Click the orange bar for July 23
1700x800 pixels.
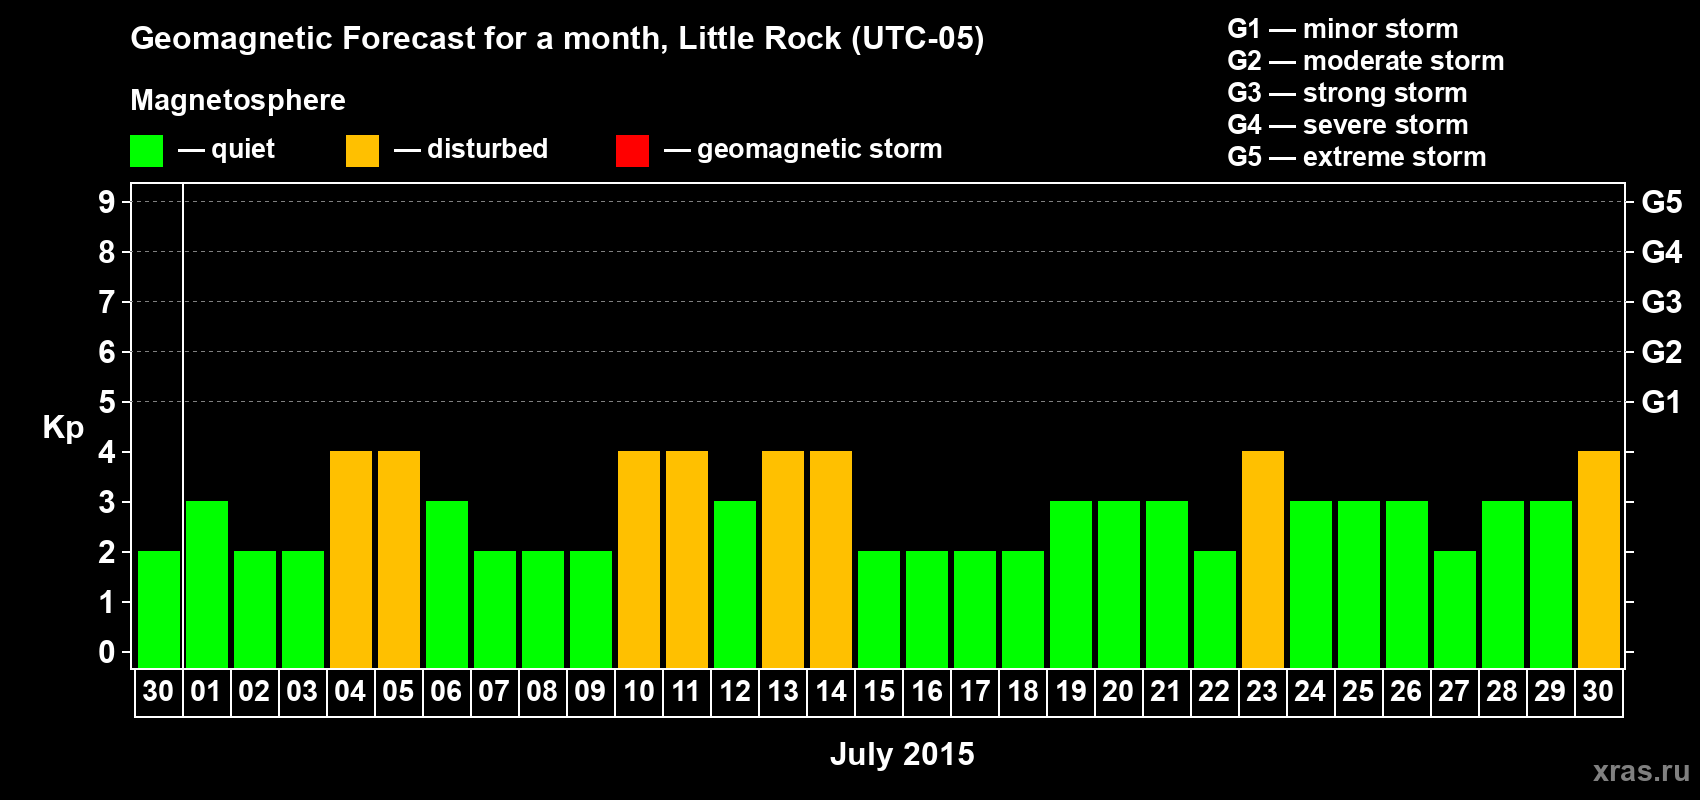point(1263,559)
